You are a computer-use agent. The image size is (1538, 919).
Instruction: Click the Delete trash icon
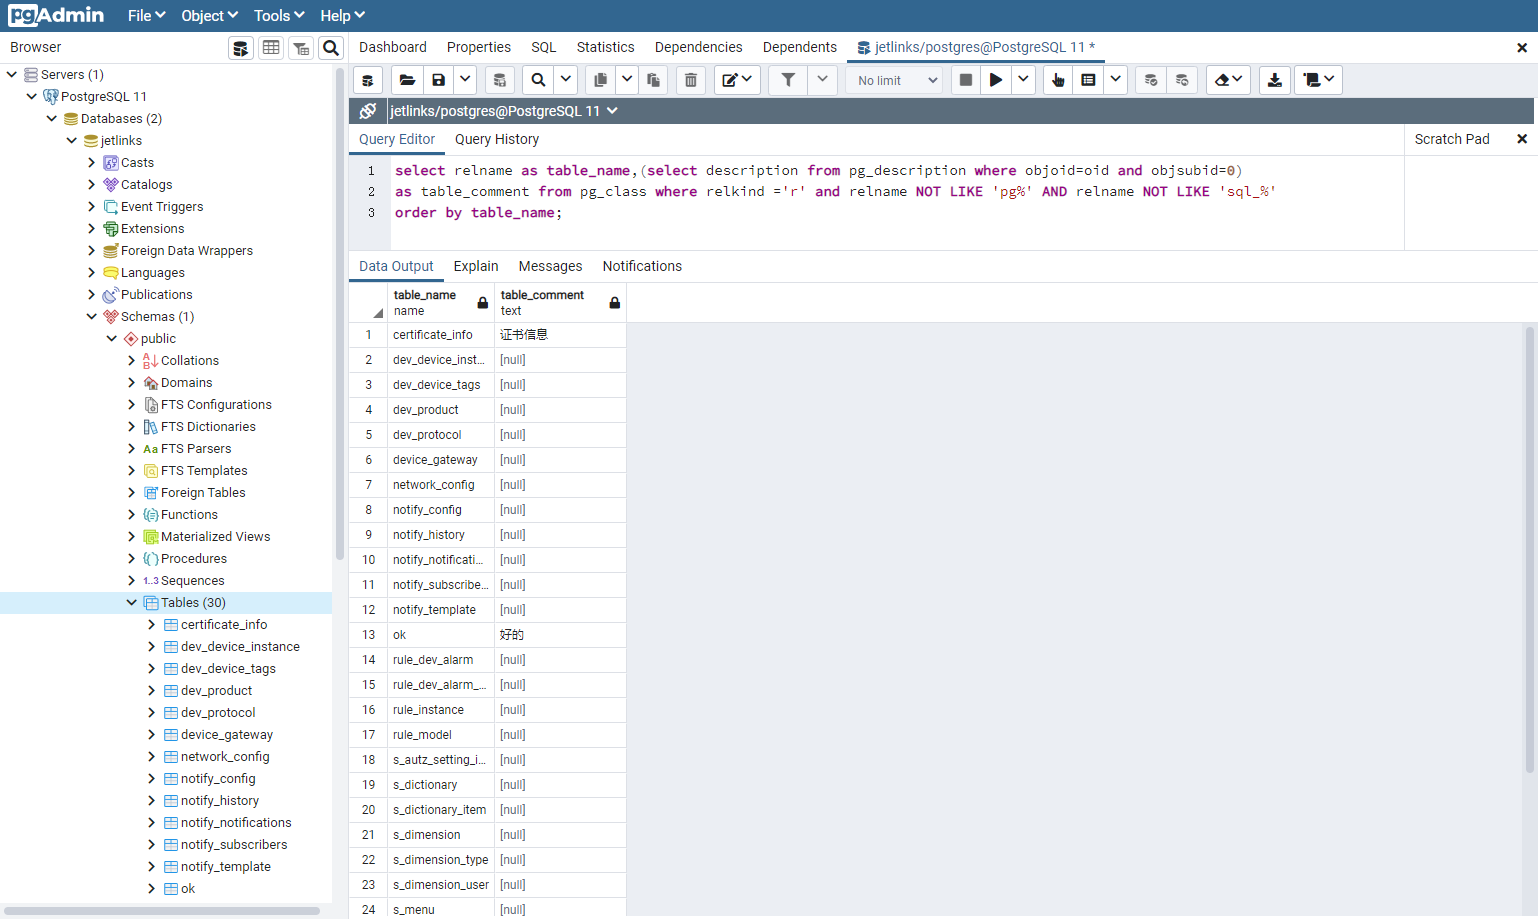[691, 80]
